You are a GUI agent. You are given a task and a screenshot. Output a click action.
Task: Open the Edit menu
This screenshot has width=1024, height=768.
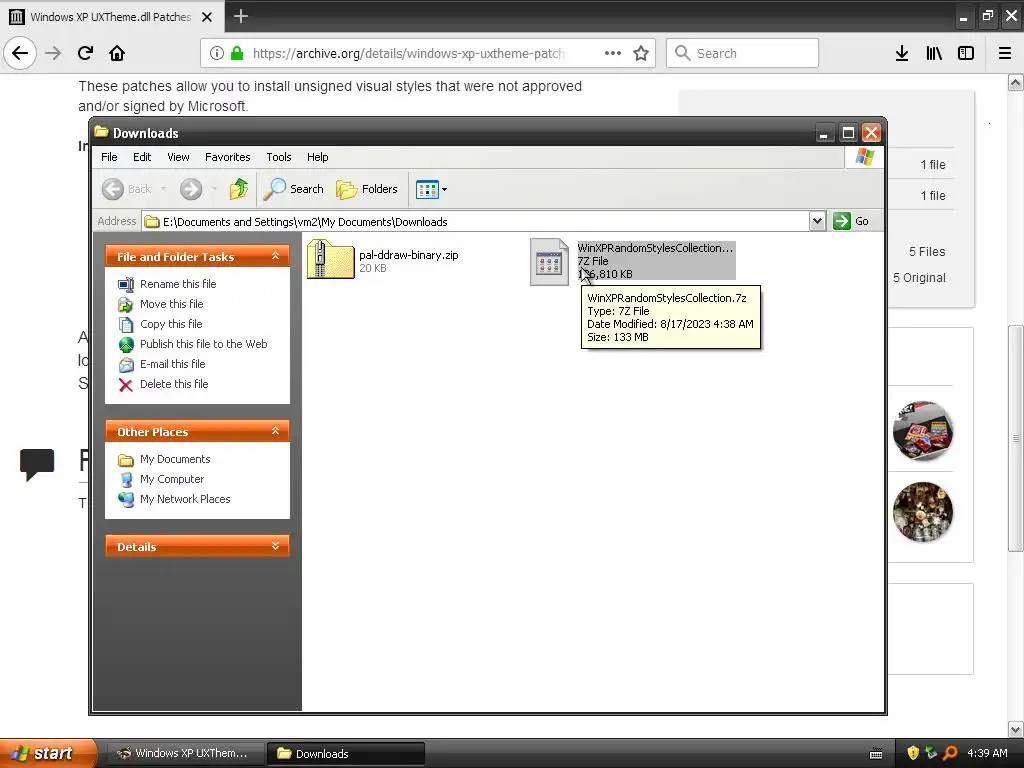click(x=142, y=157)
